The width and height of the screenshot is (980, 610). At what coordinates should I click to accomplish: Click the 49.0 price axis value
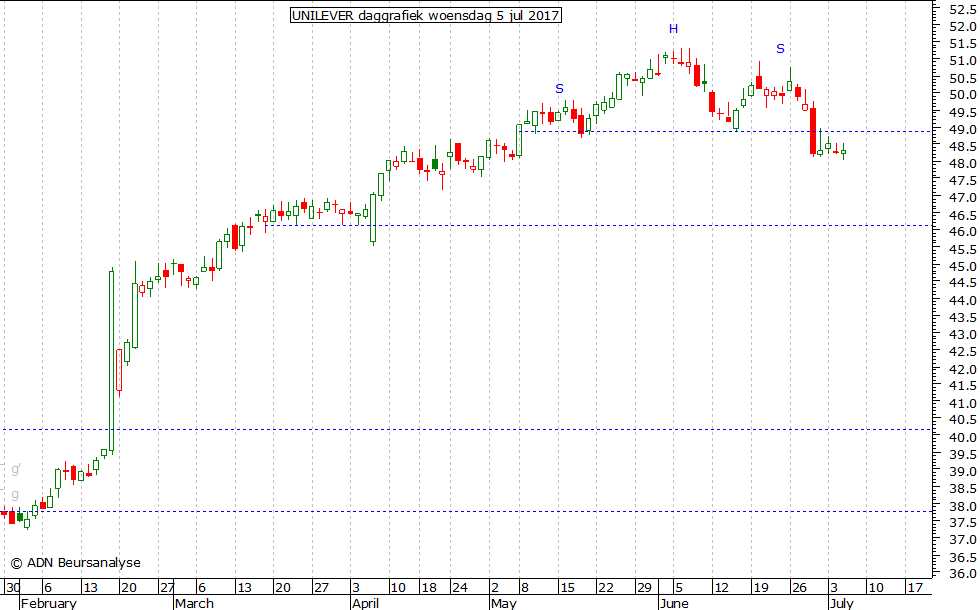click(962, 129)
